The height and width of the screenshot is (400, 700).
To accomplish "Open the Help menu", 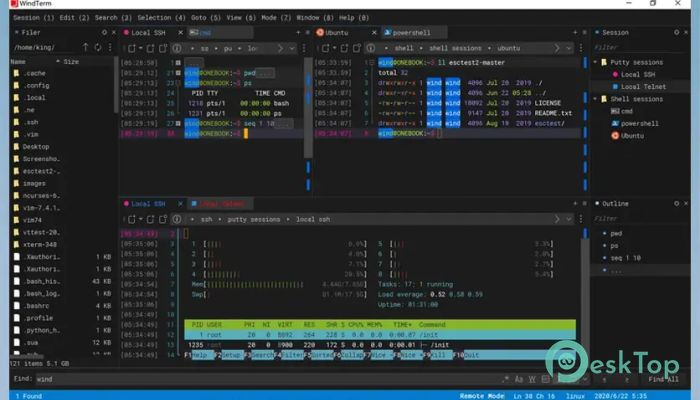I will tap(354, 18).
